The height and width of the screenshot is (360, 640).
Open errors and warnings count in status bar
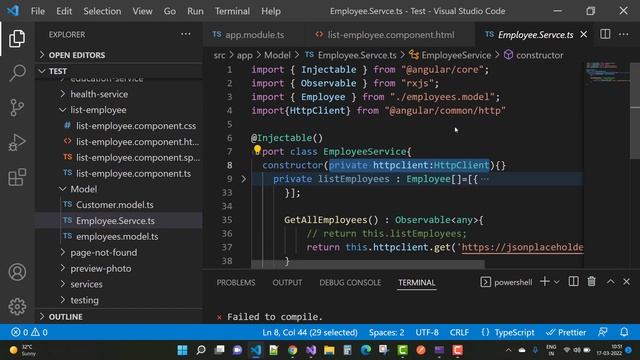[29, 332]
